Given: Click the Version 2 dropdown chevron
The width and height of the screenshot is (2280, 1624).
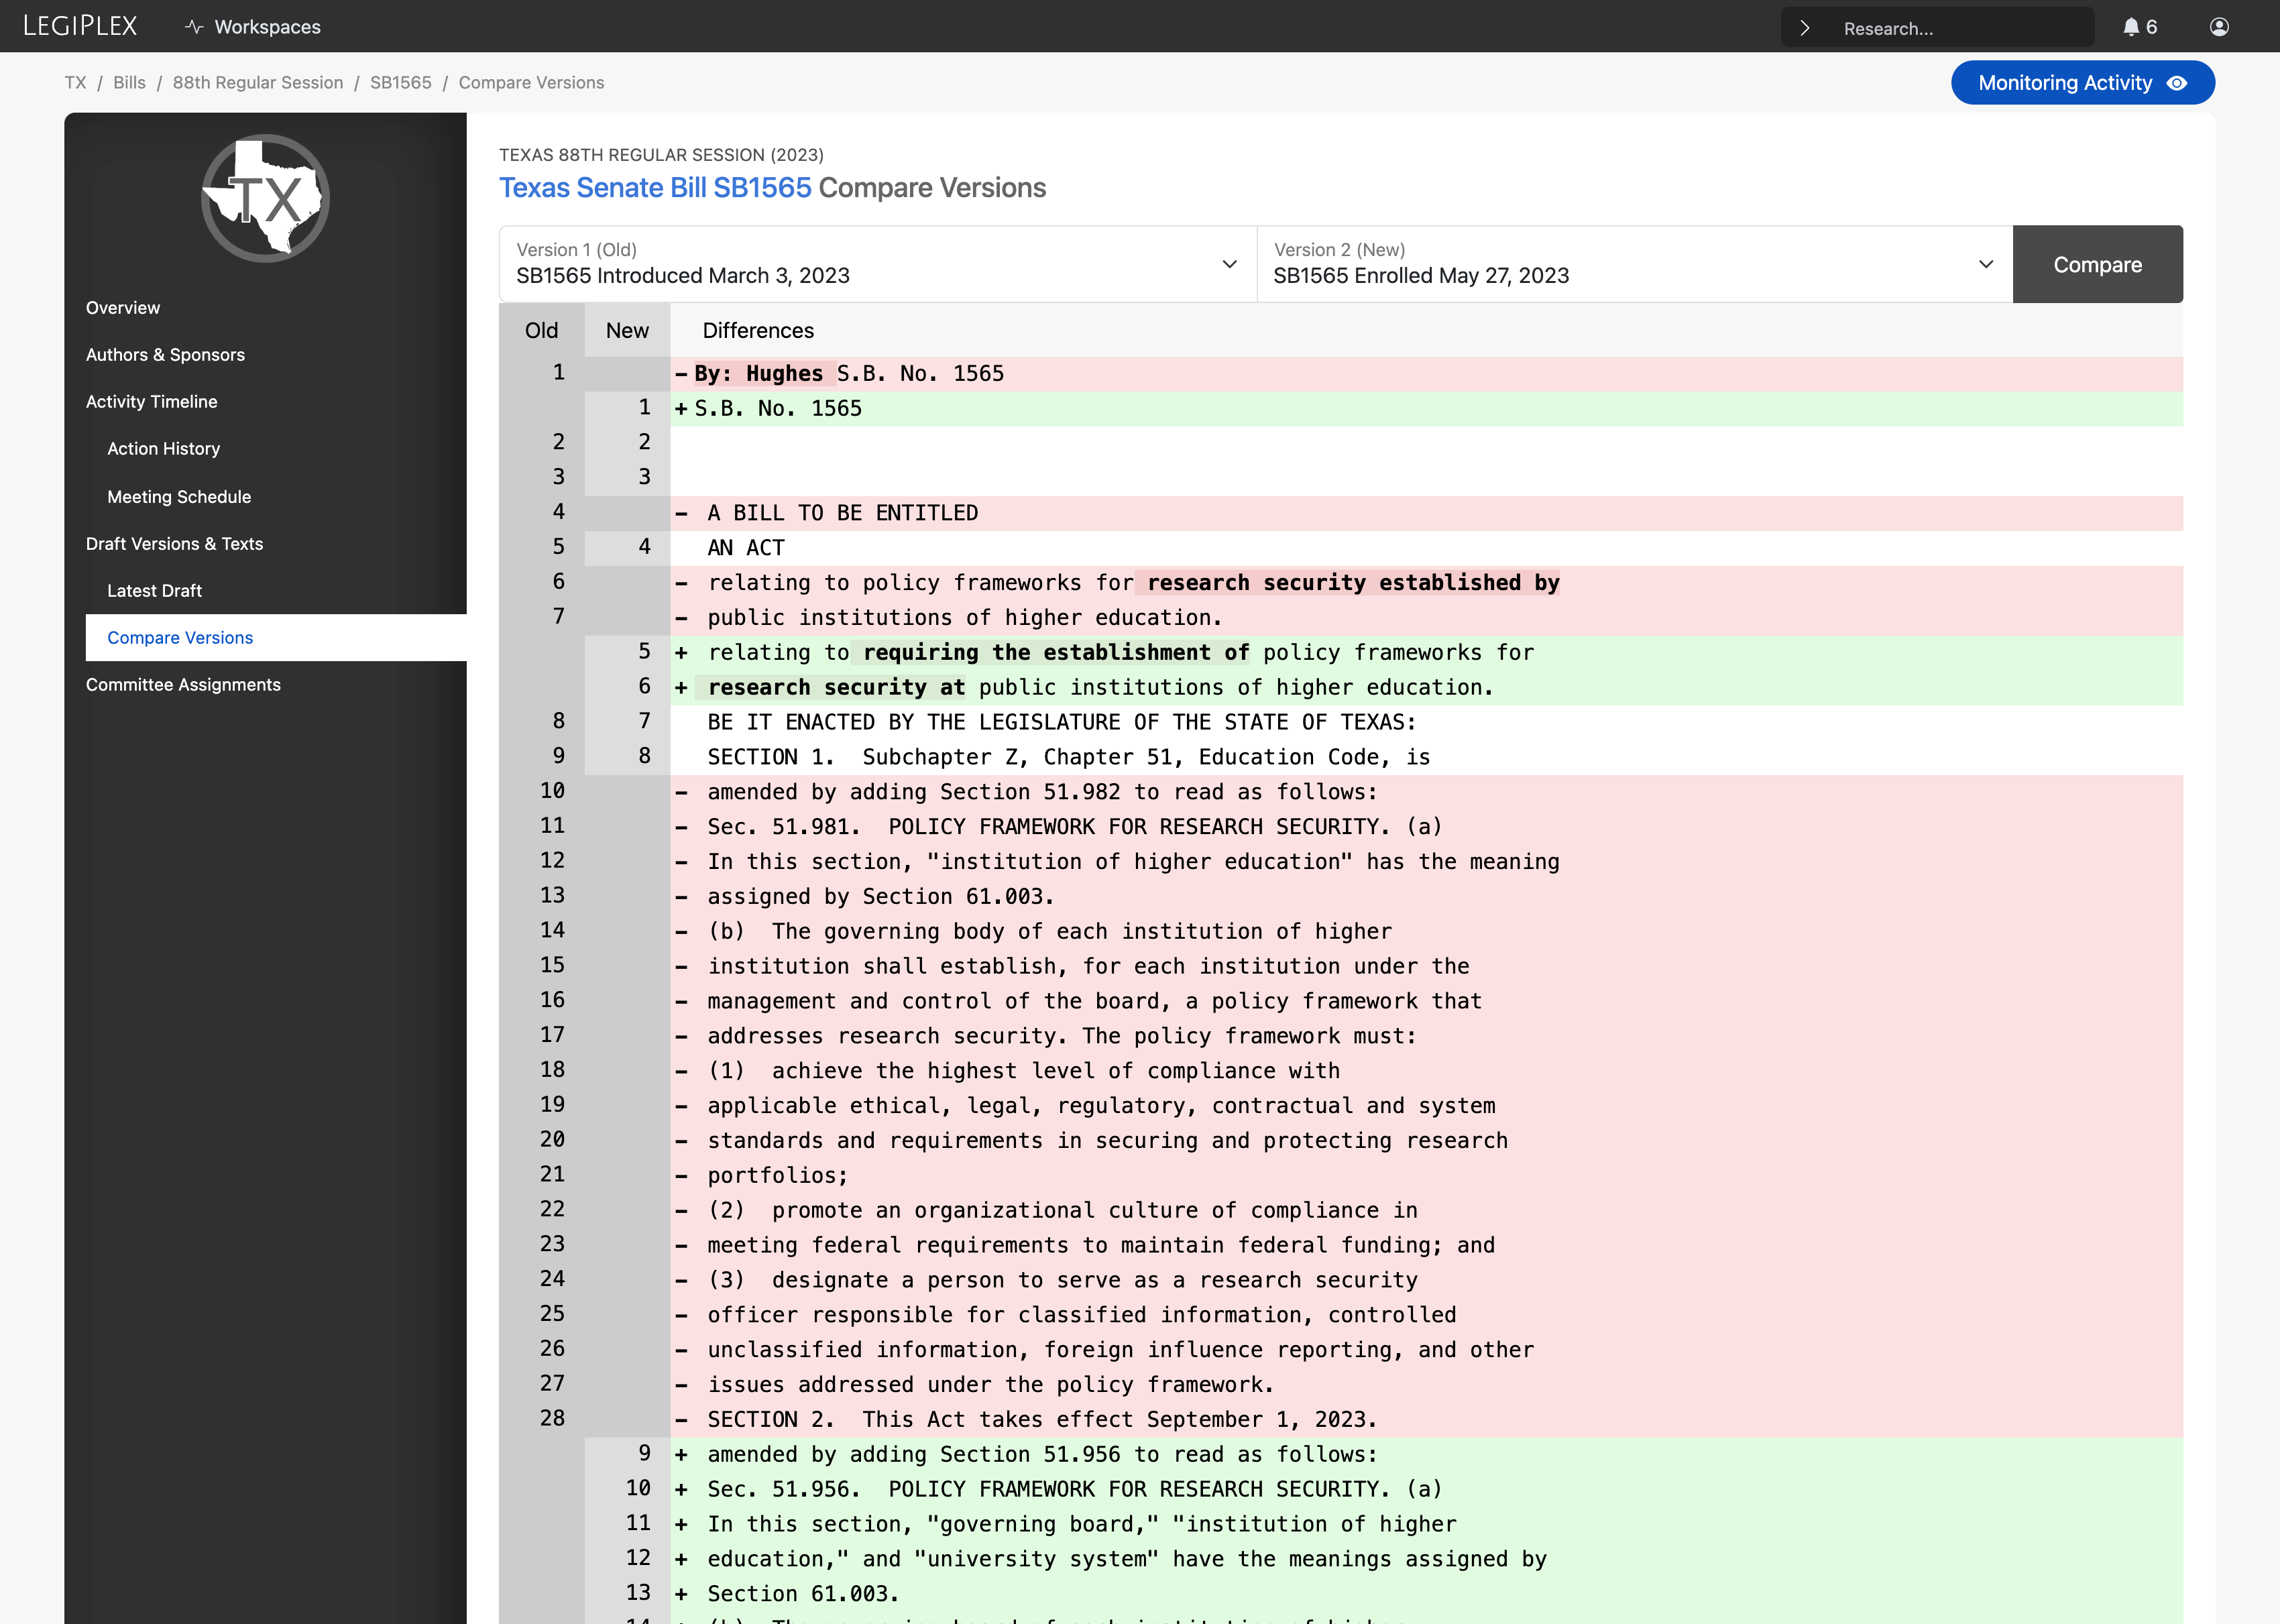Looking at the screenshot, I should click(1986, 264).
